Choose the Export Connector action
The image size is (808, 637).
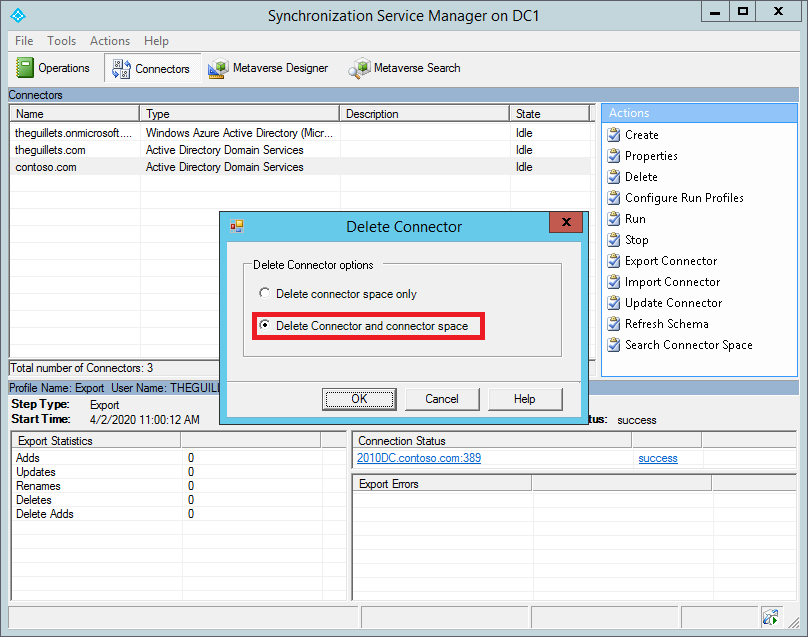[669, 260]
